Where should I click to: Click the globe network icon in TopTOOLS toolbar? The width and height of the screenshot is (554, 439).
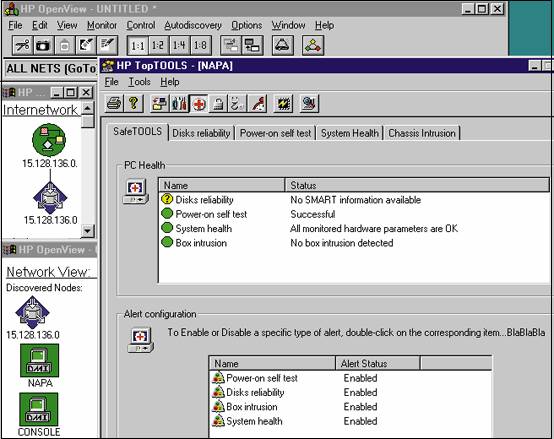(310, 104)
